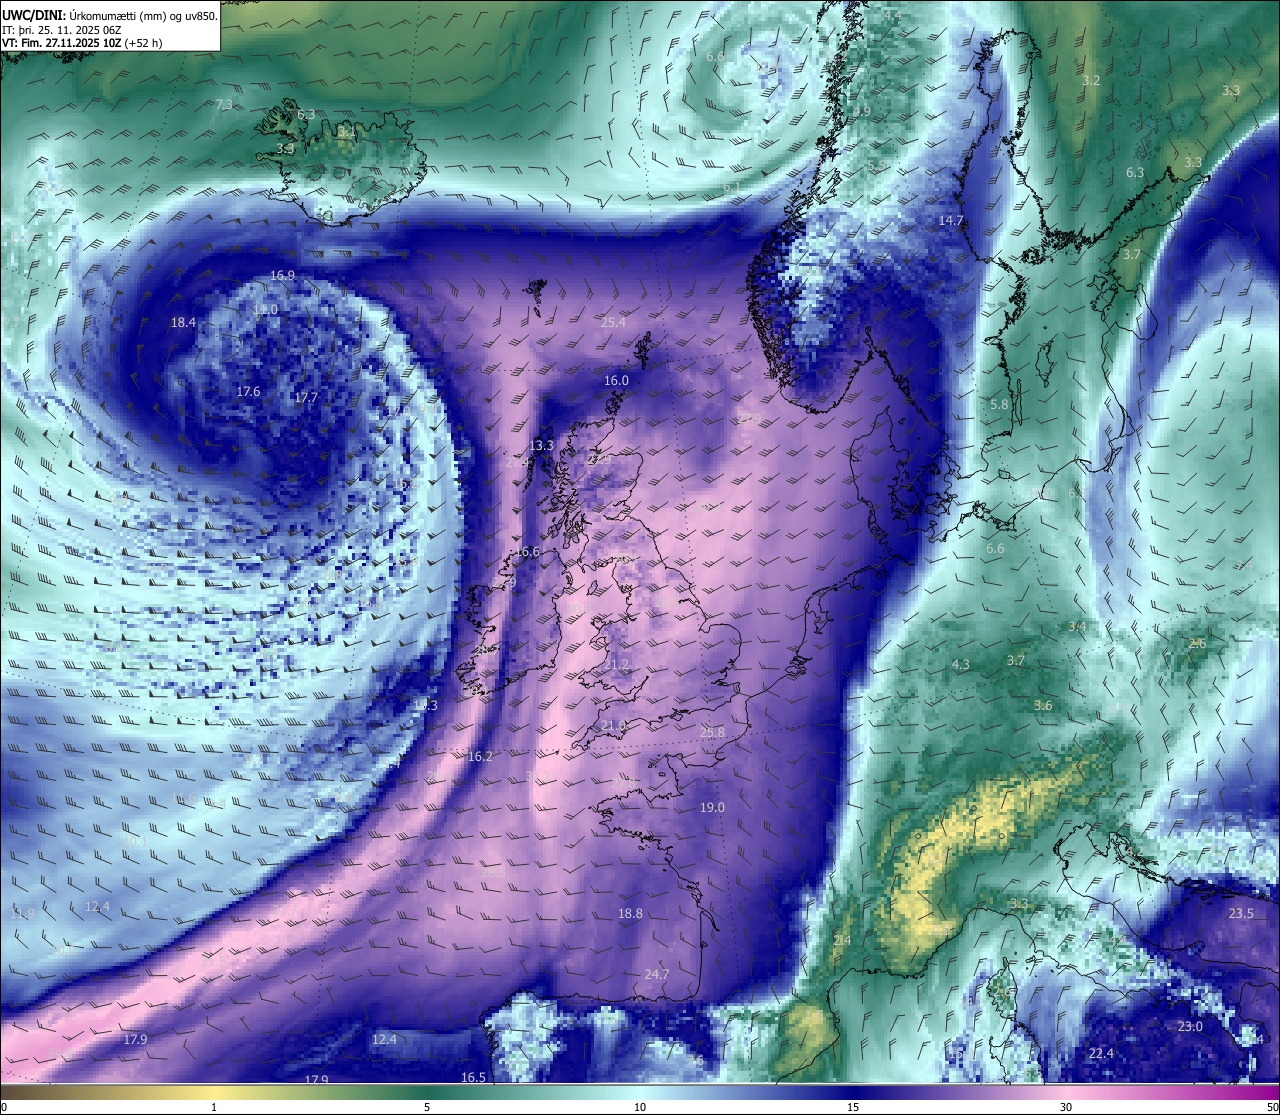The width and height of the screenshot is (1280, 1115).
Task: Click the colorbar tick labeled 10
Action: [640, 1107]
